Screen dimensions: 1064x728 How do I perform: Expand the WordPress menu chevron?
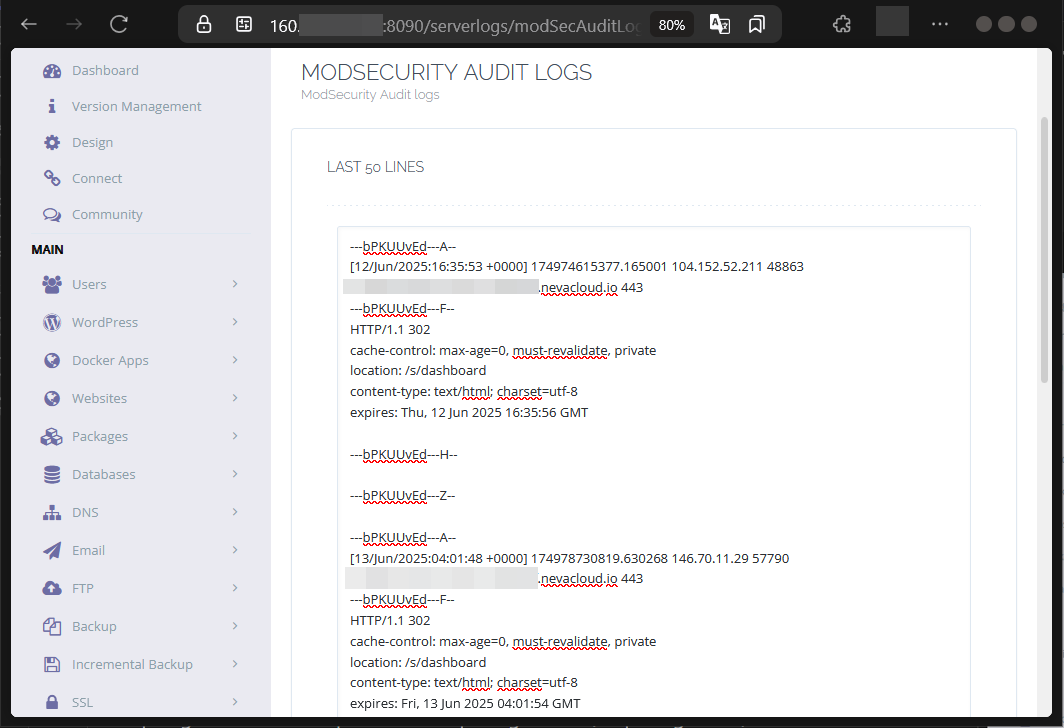click(x=235, y=322)
